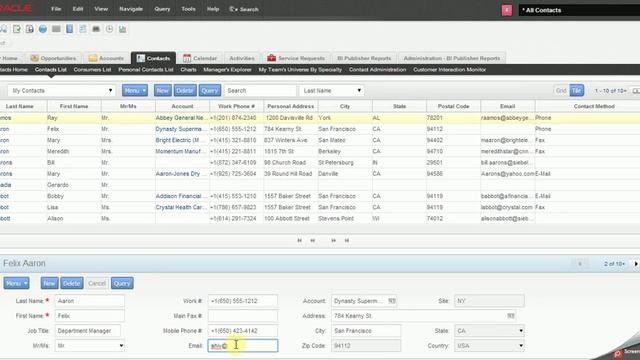The image size is (640, 360).
Task: Click Query button in form applet
Action: (x=122, y=283)
